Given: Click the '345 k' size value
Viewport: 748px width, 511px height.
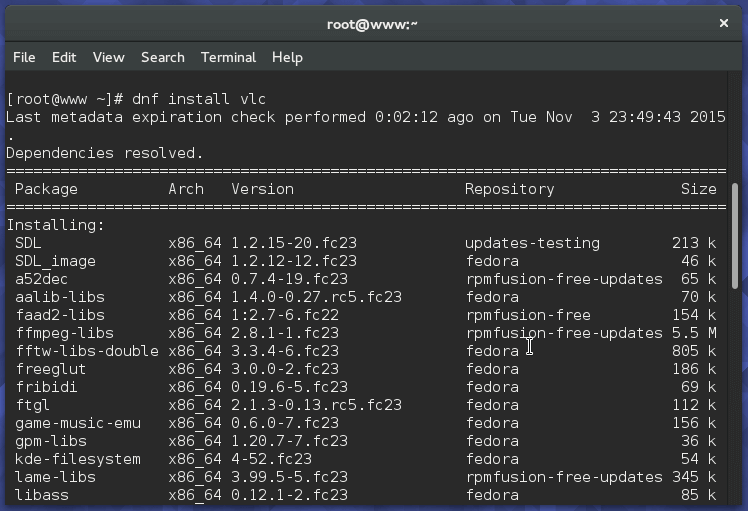Looking at the screenshot, I should [x=694, y=477].
